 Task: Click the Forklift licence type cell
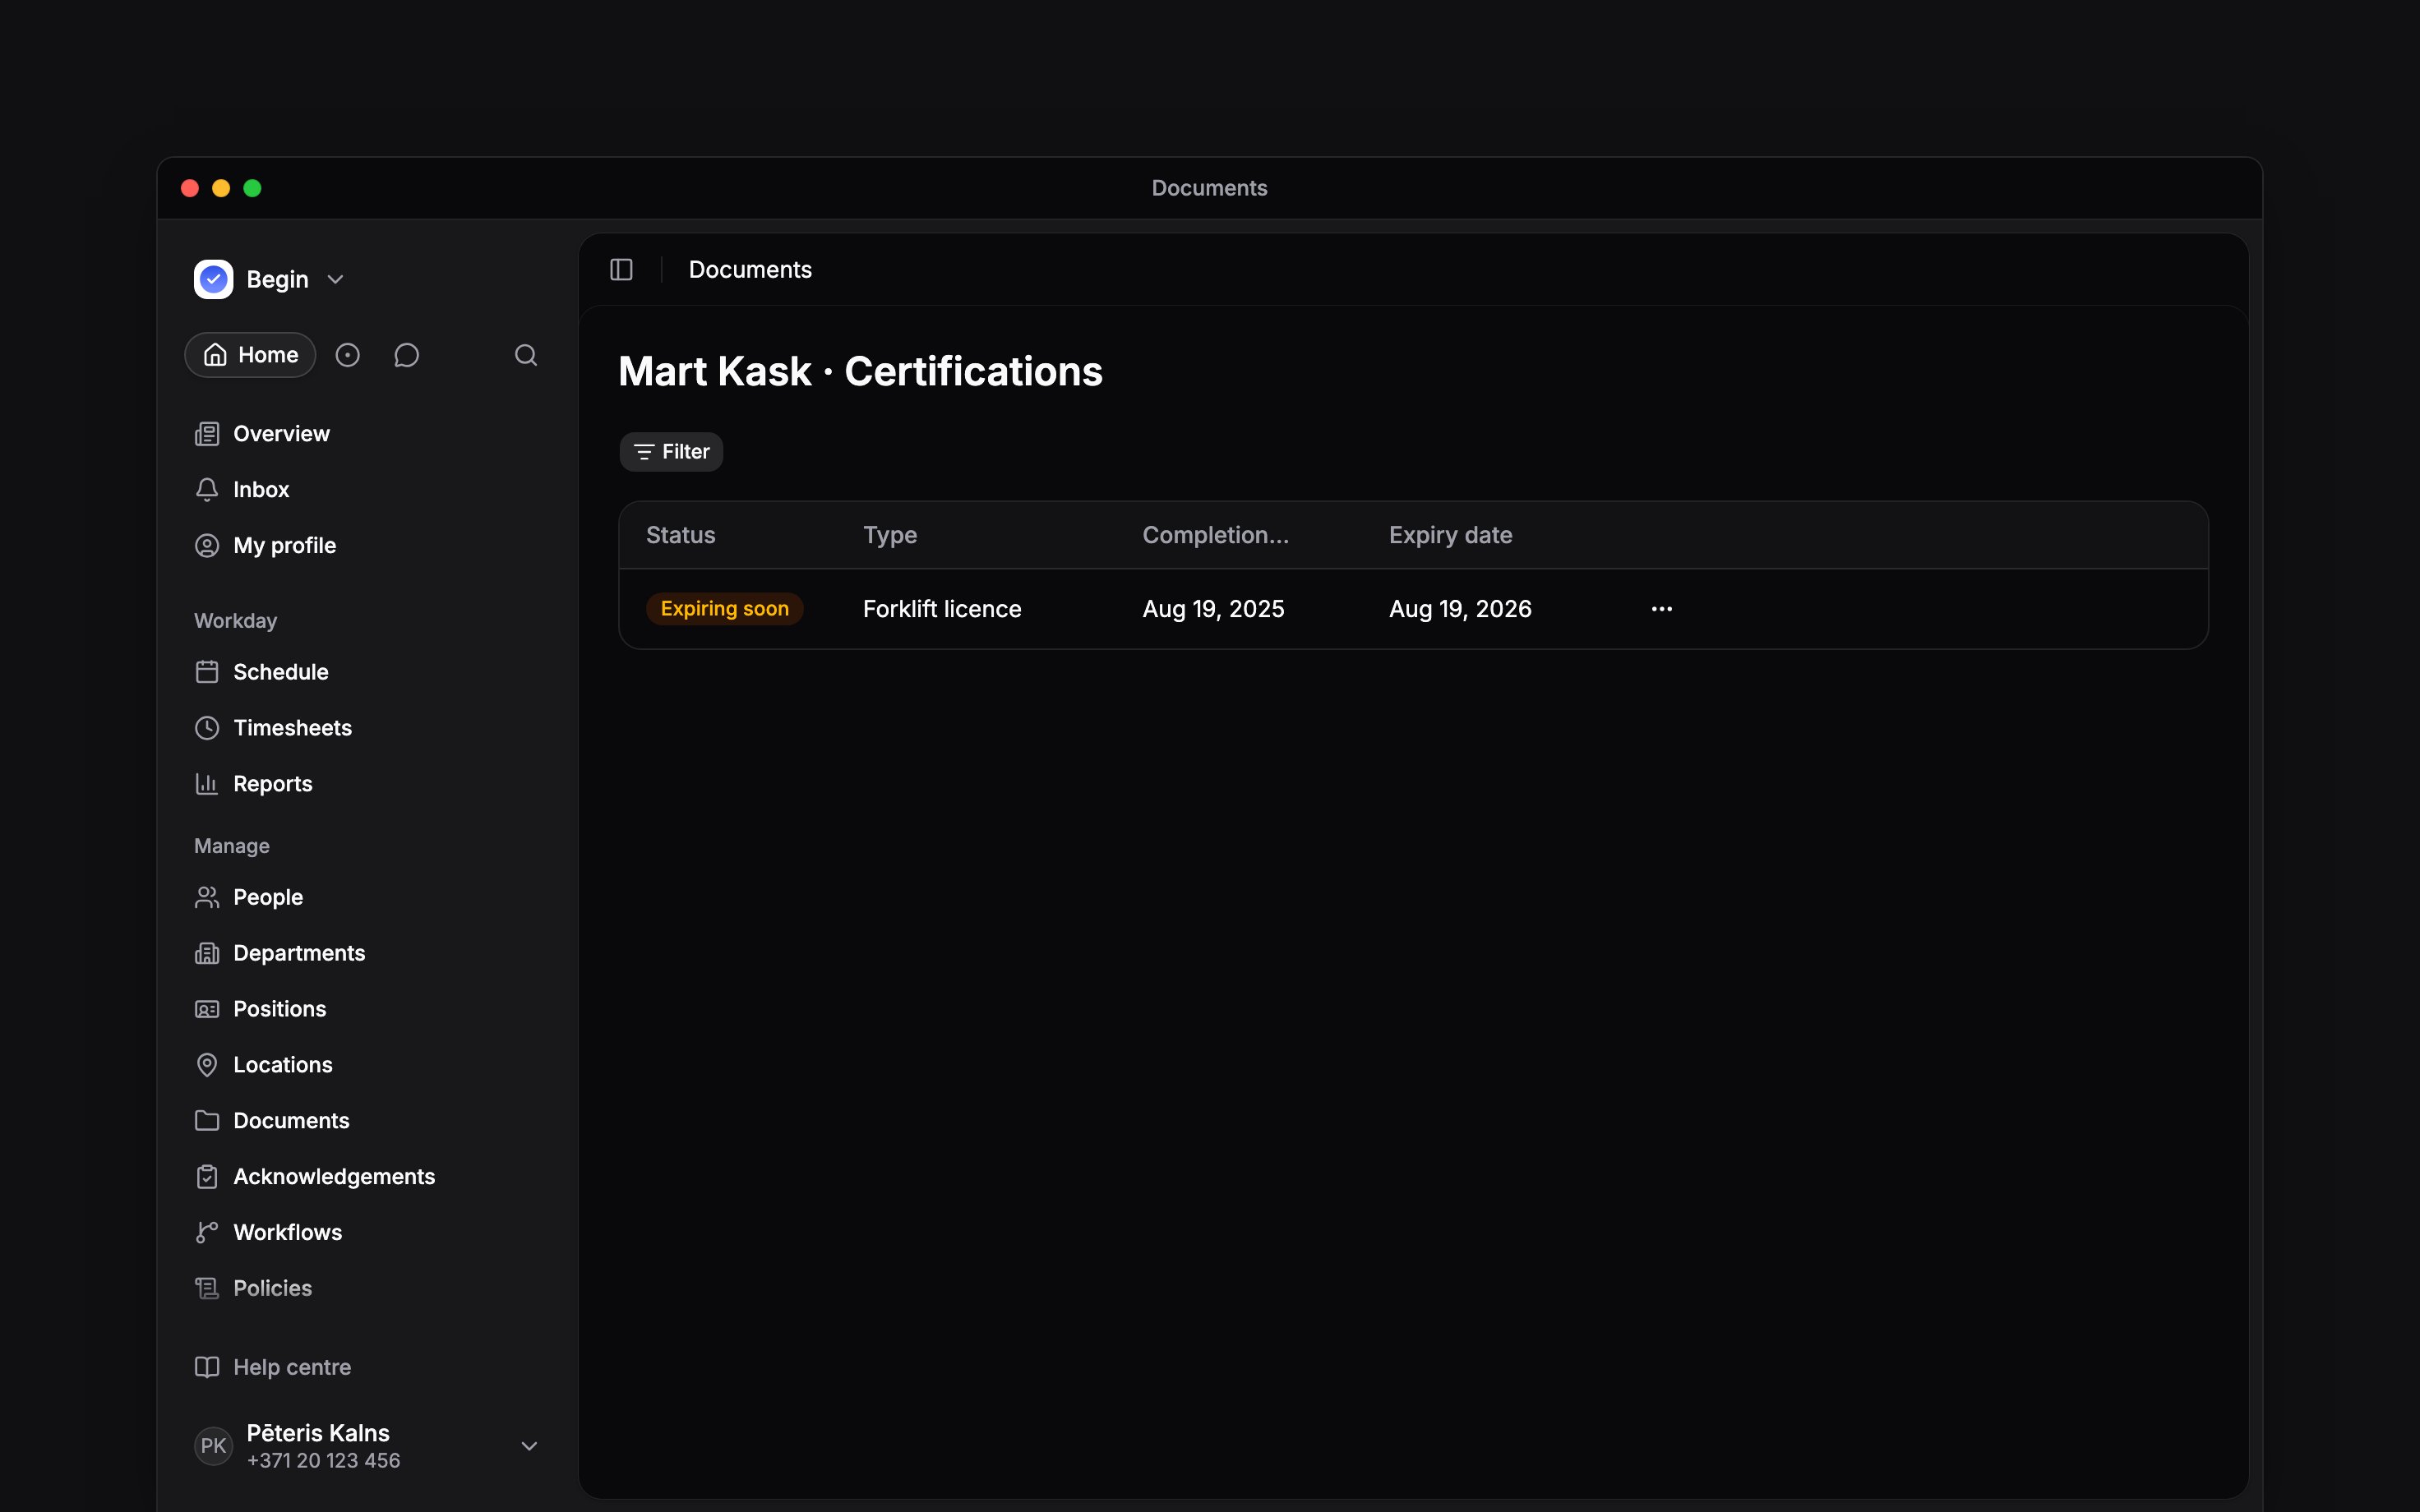coord(942,609)
